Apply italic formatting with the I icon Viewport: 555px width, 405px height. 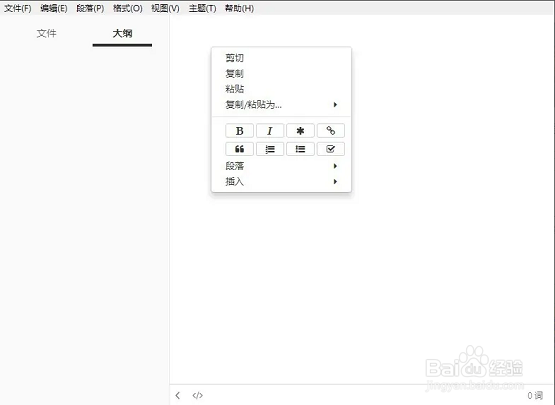270,131
